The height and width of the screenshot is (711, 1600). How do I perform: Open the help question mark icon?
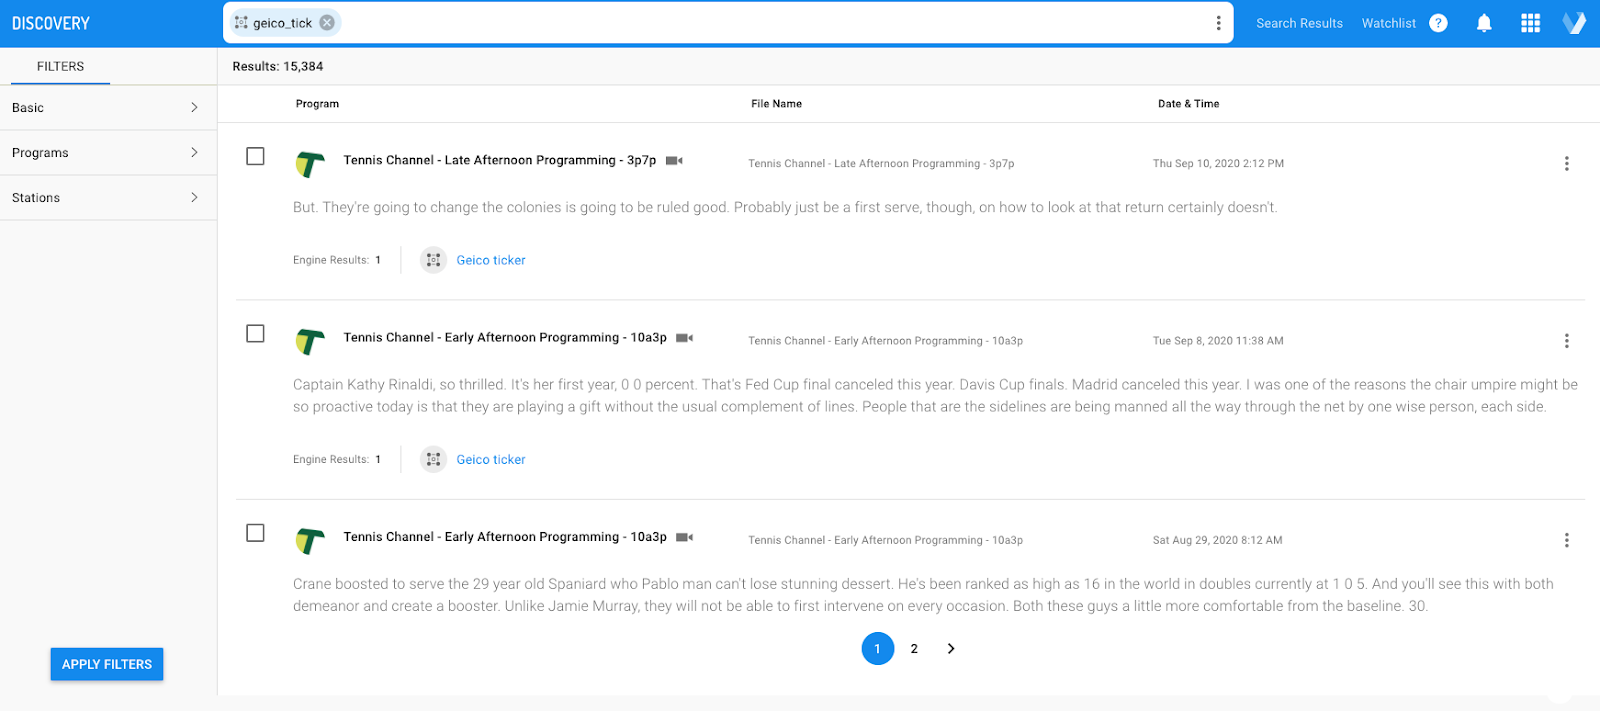(x=1438, y=23)
